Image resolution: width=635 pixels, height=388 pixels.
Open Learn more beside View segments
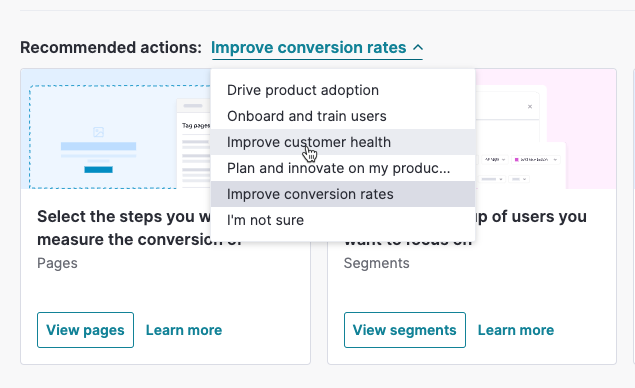click(x=516, y=330)
